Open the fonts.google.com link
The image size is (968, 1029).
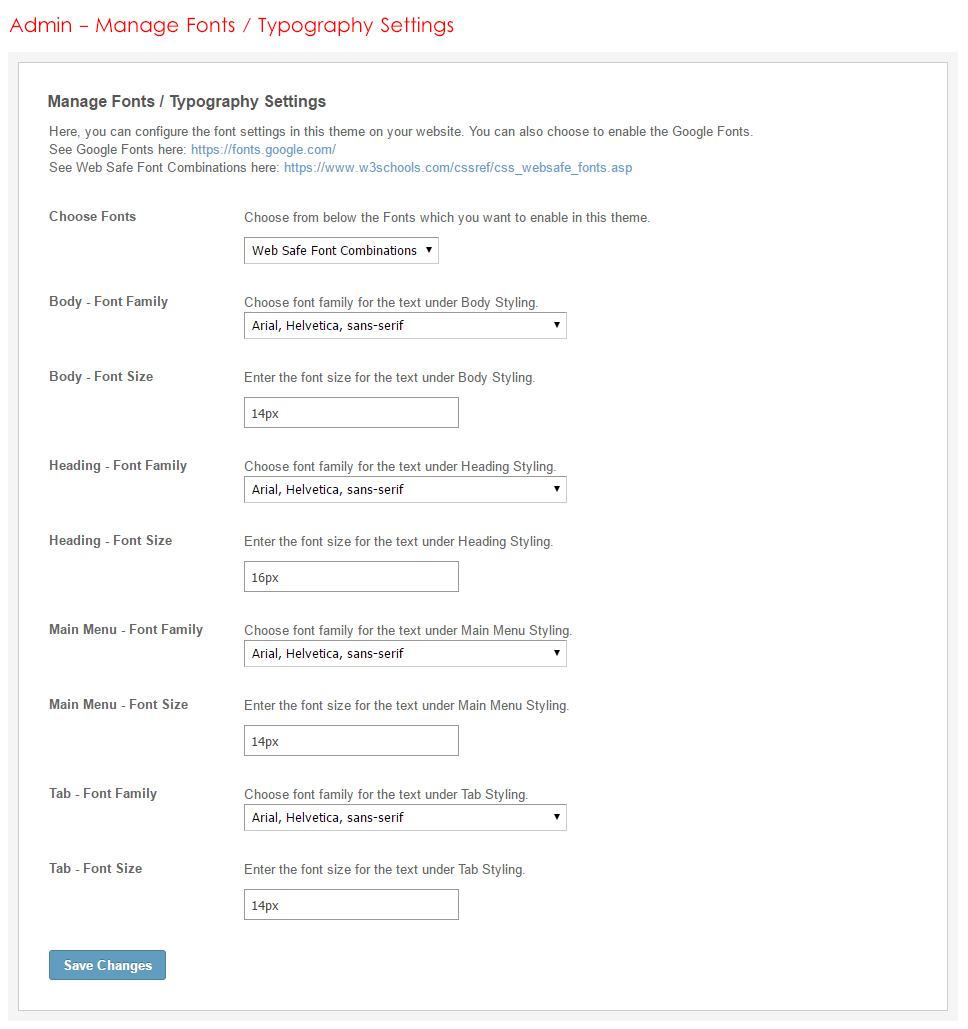(x=256, y=150)
